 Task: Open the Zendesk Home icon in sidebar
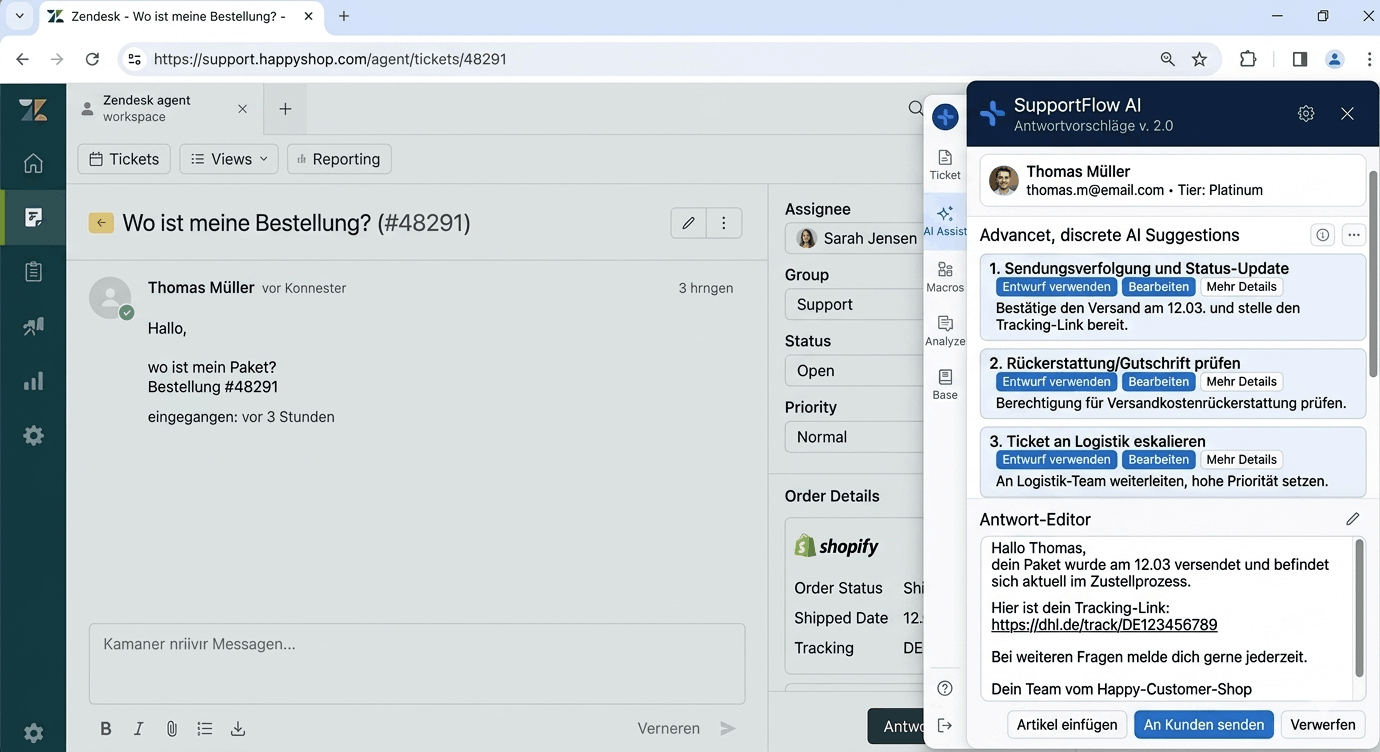tap(33, 163)
